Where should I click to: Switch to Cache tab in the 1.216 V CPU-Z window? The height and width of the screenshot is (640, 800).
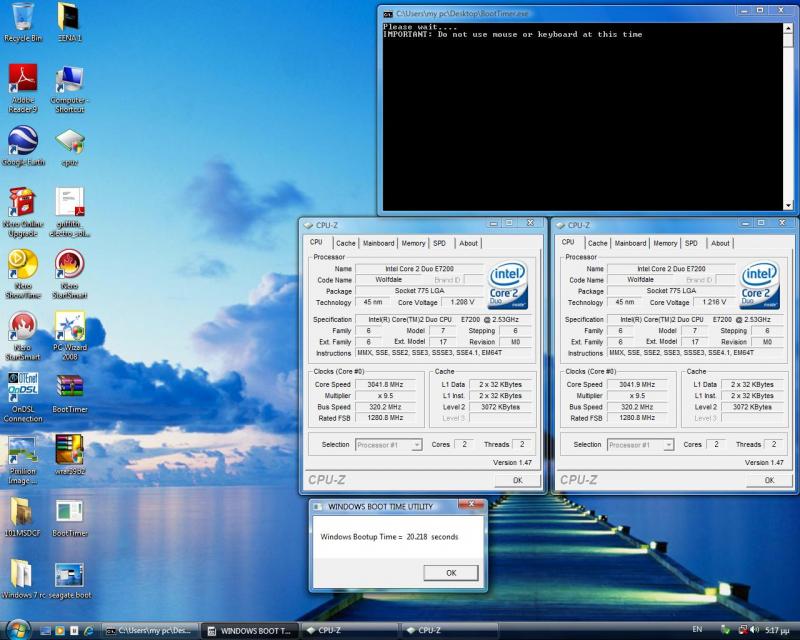tap(597, 243)
